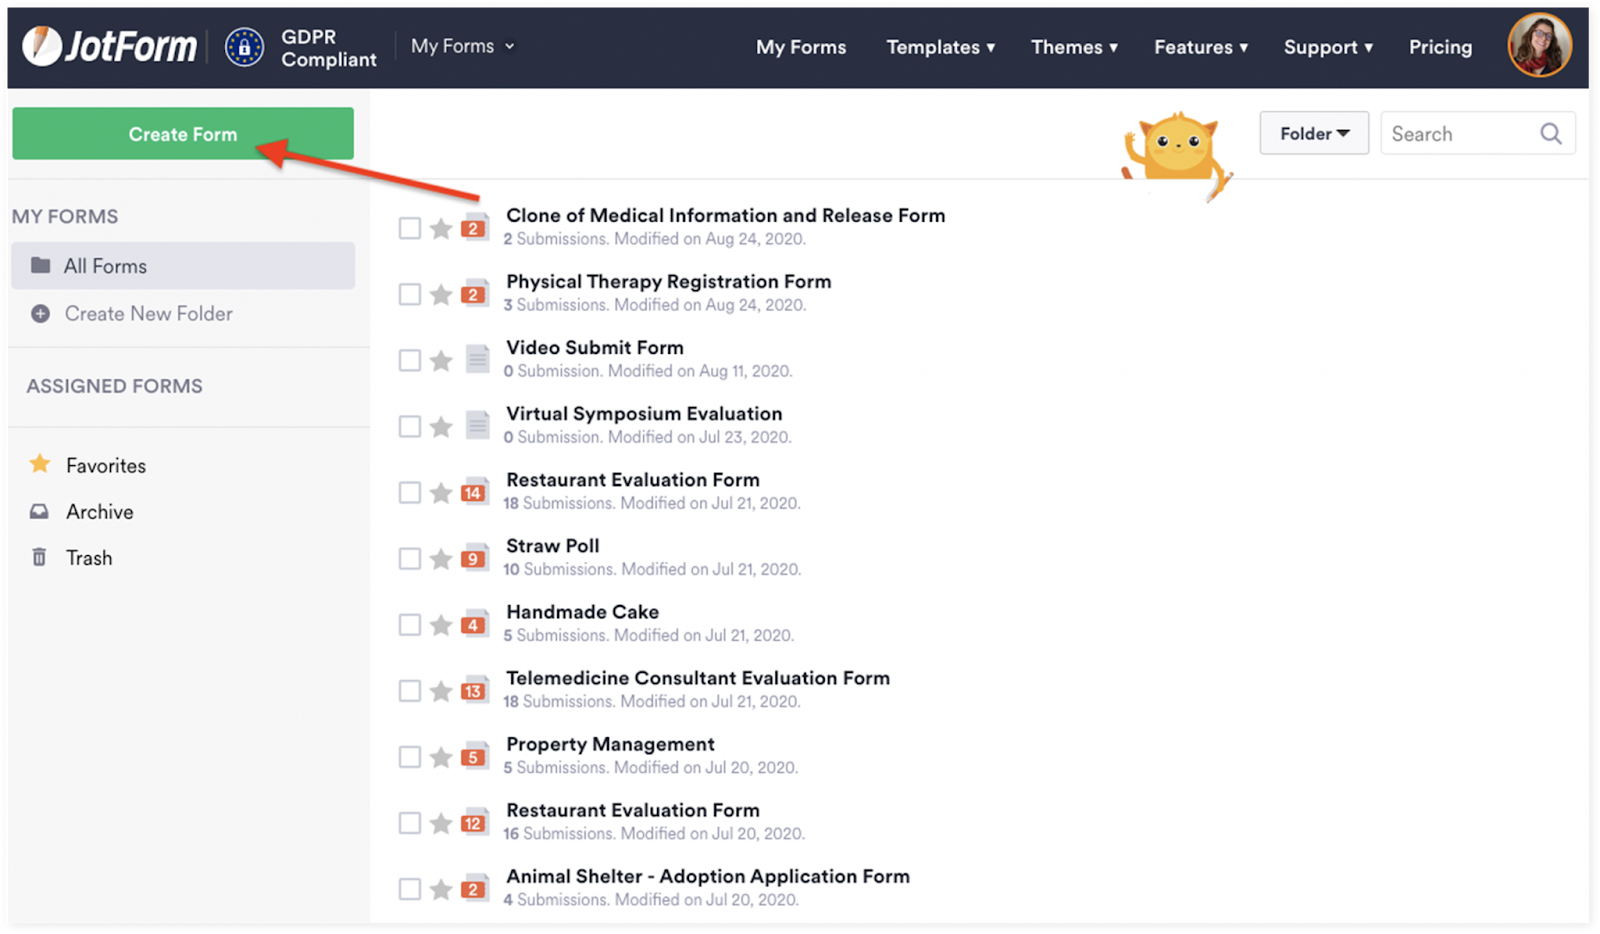Open the Video Submit Form title

[x=595, y=347]
